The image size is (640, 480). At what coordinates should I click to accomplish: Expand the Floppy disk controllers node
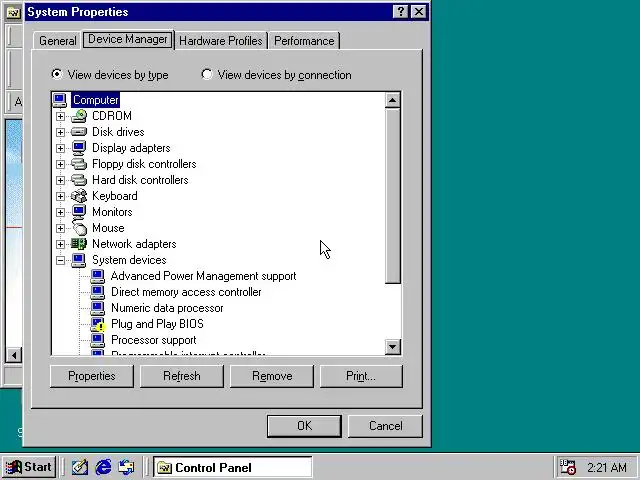click(x=60, y=164)
